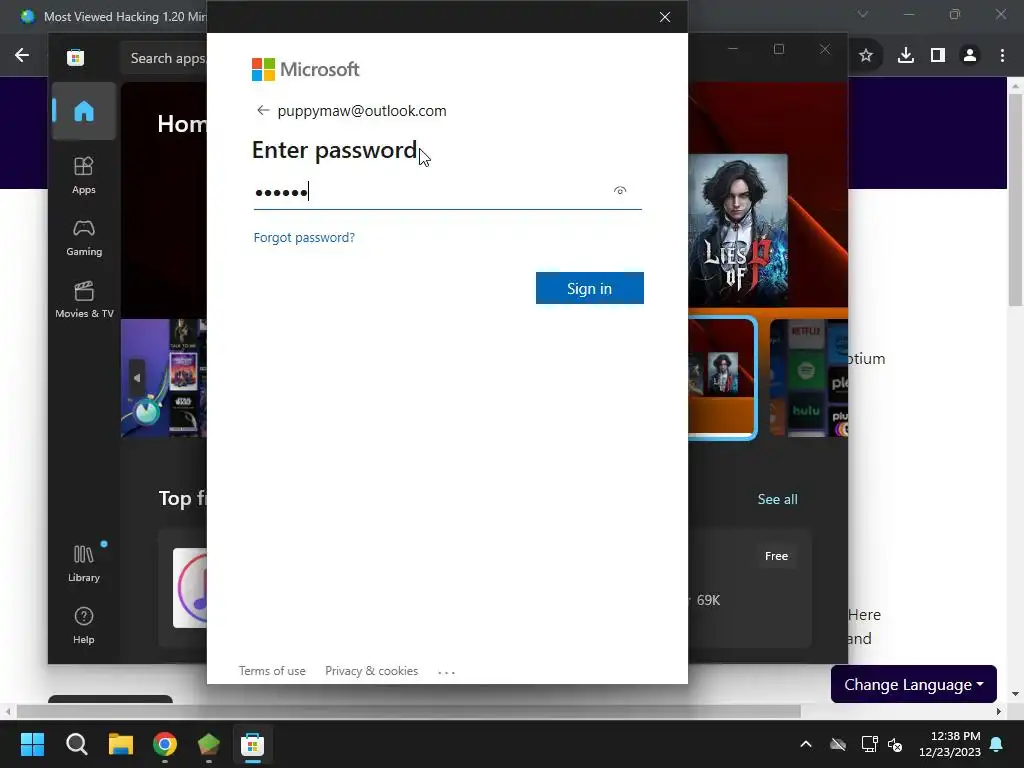
Task: Open Terms of use link
Action: click(x=272, y=671)
